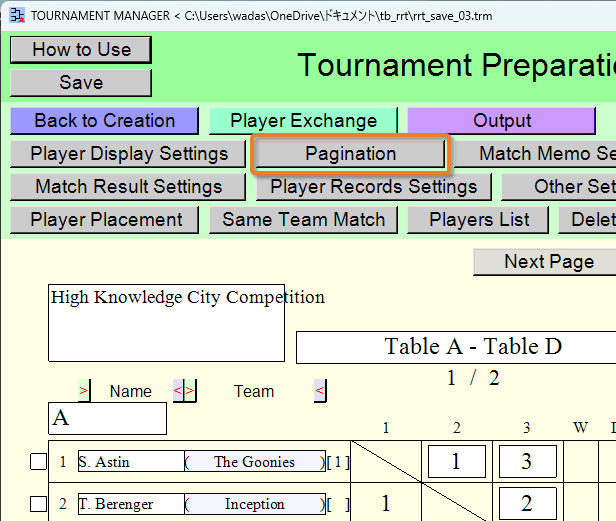The height and width of the screenshot is (521, 616).
Task: Check the box for player 2 T. Berenger
Action: [38, 504]
